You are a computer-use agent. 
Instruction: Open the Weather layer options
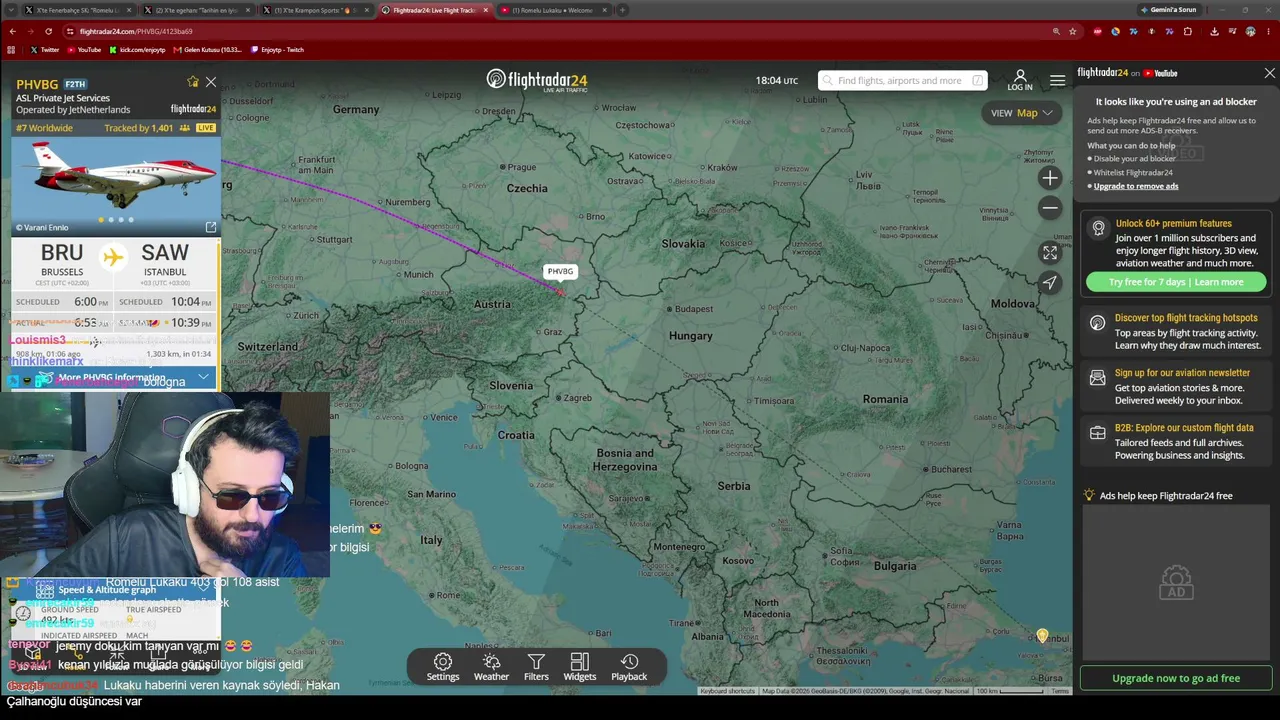click(x=491, y=667)
